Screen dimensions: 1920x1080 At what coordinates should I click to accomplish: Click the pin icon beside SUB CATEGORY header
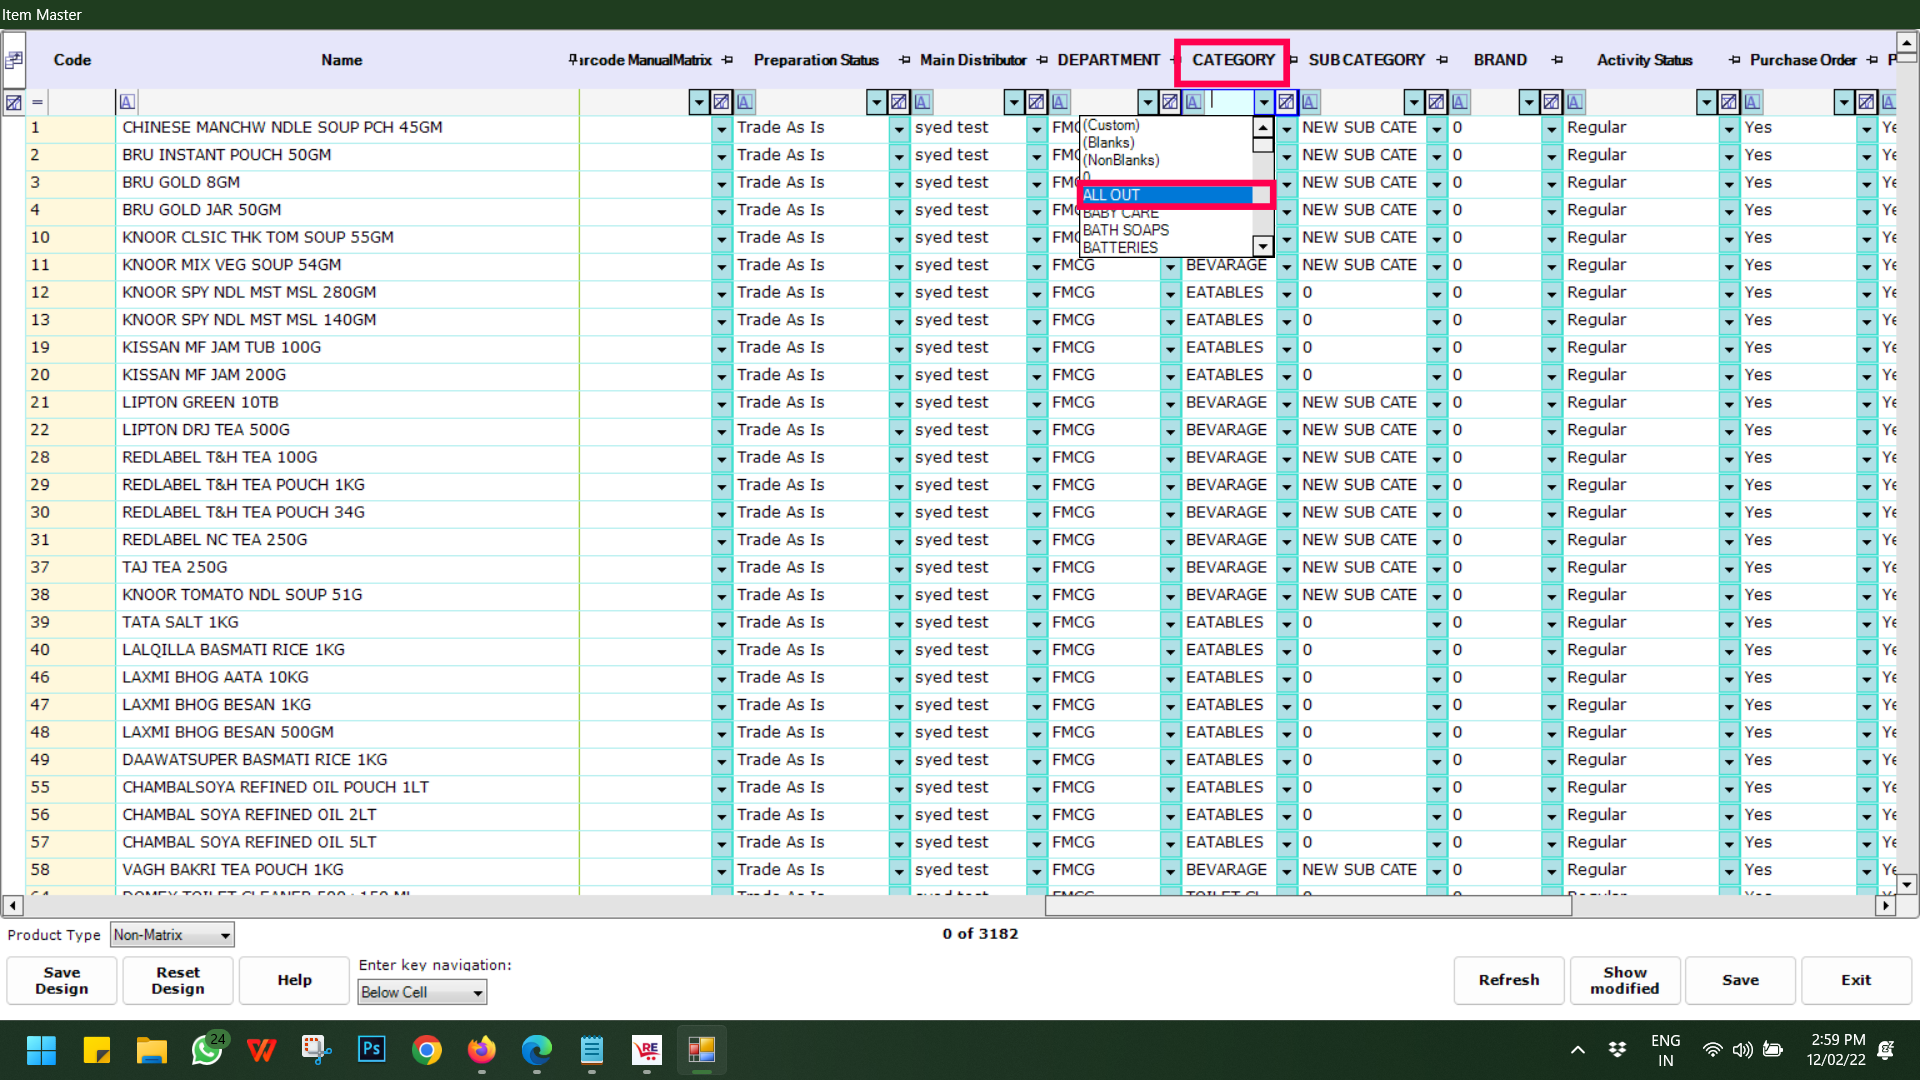pyautogui.click(x=1442, y=60)
